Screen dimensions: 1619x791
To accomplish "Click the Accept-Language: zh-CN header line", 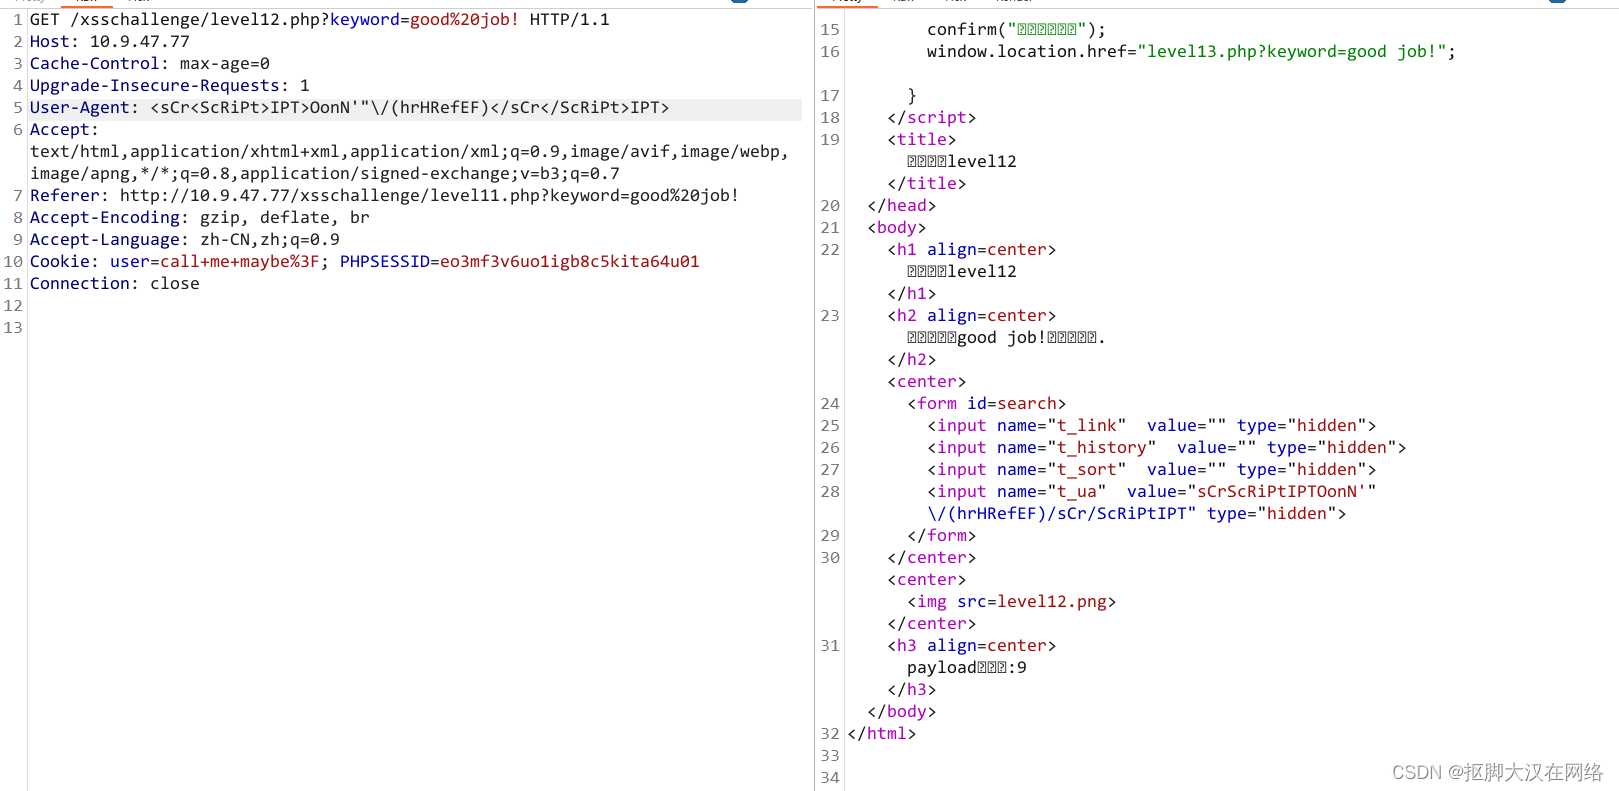I will tap(184, 240).
